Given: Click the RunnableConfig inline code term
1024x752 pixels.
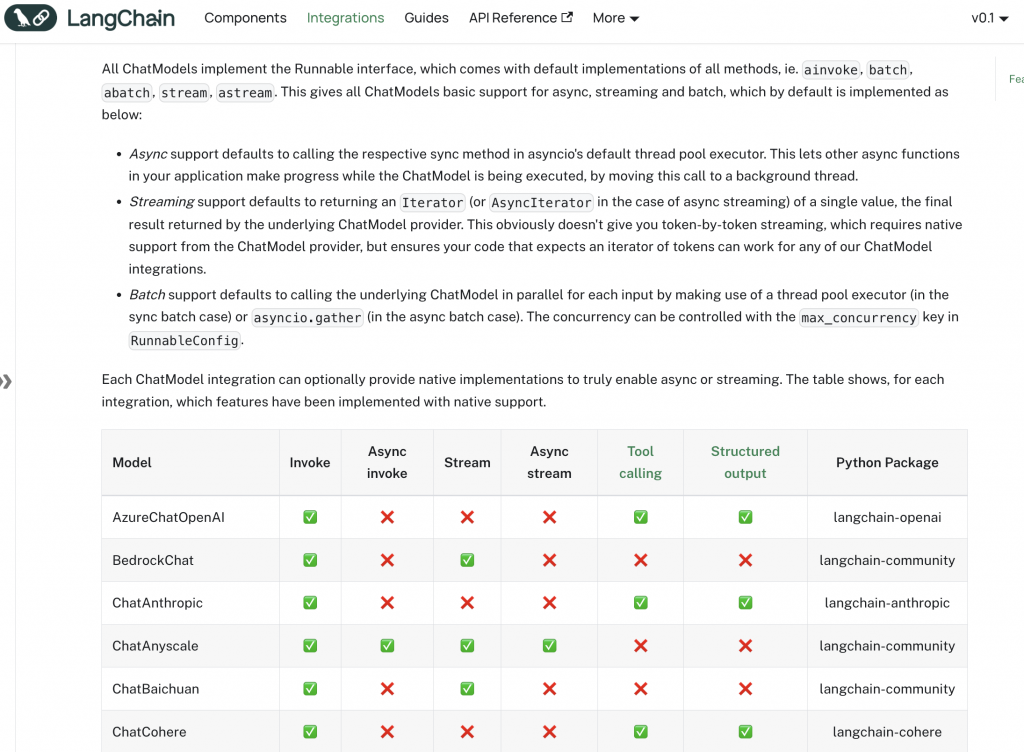Looking at the screenshot, I should (x=185, y=340).
